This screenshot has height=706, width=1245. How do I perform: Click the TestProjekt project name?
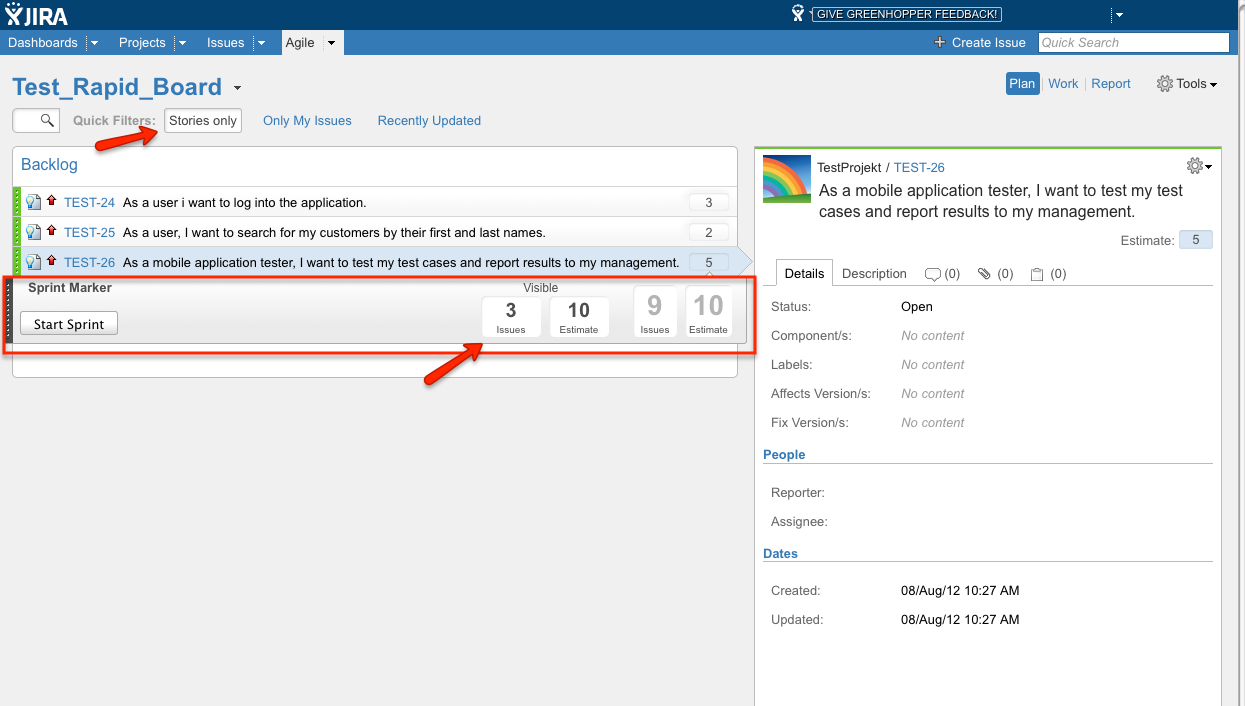click(x=849, y=167)
